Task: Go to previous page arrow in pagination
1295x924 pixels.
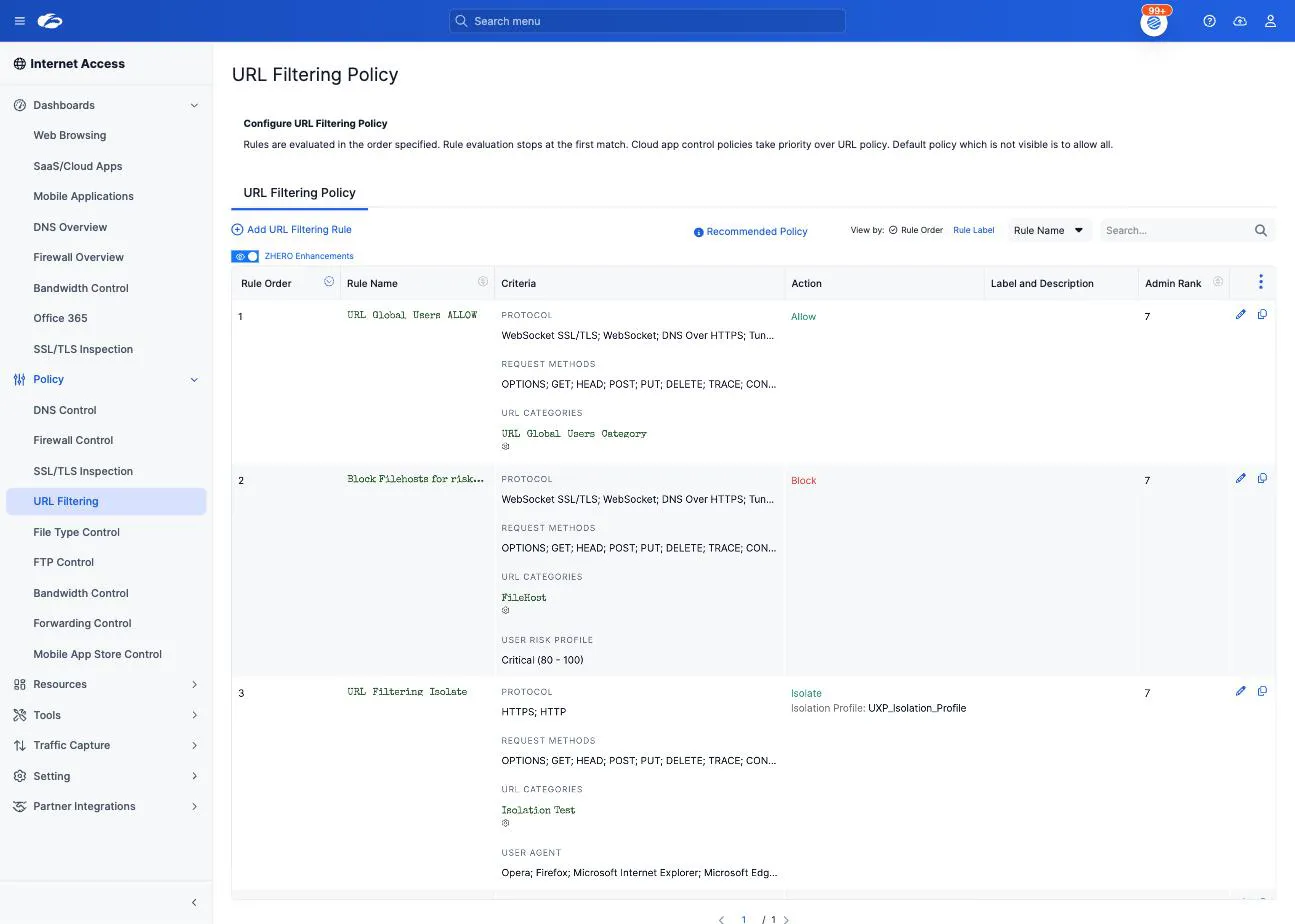Action: 721,920
